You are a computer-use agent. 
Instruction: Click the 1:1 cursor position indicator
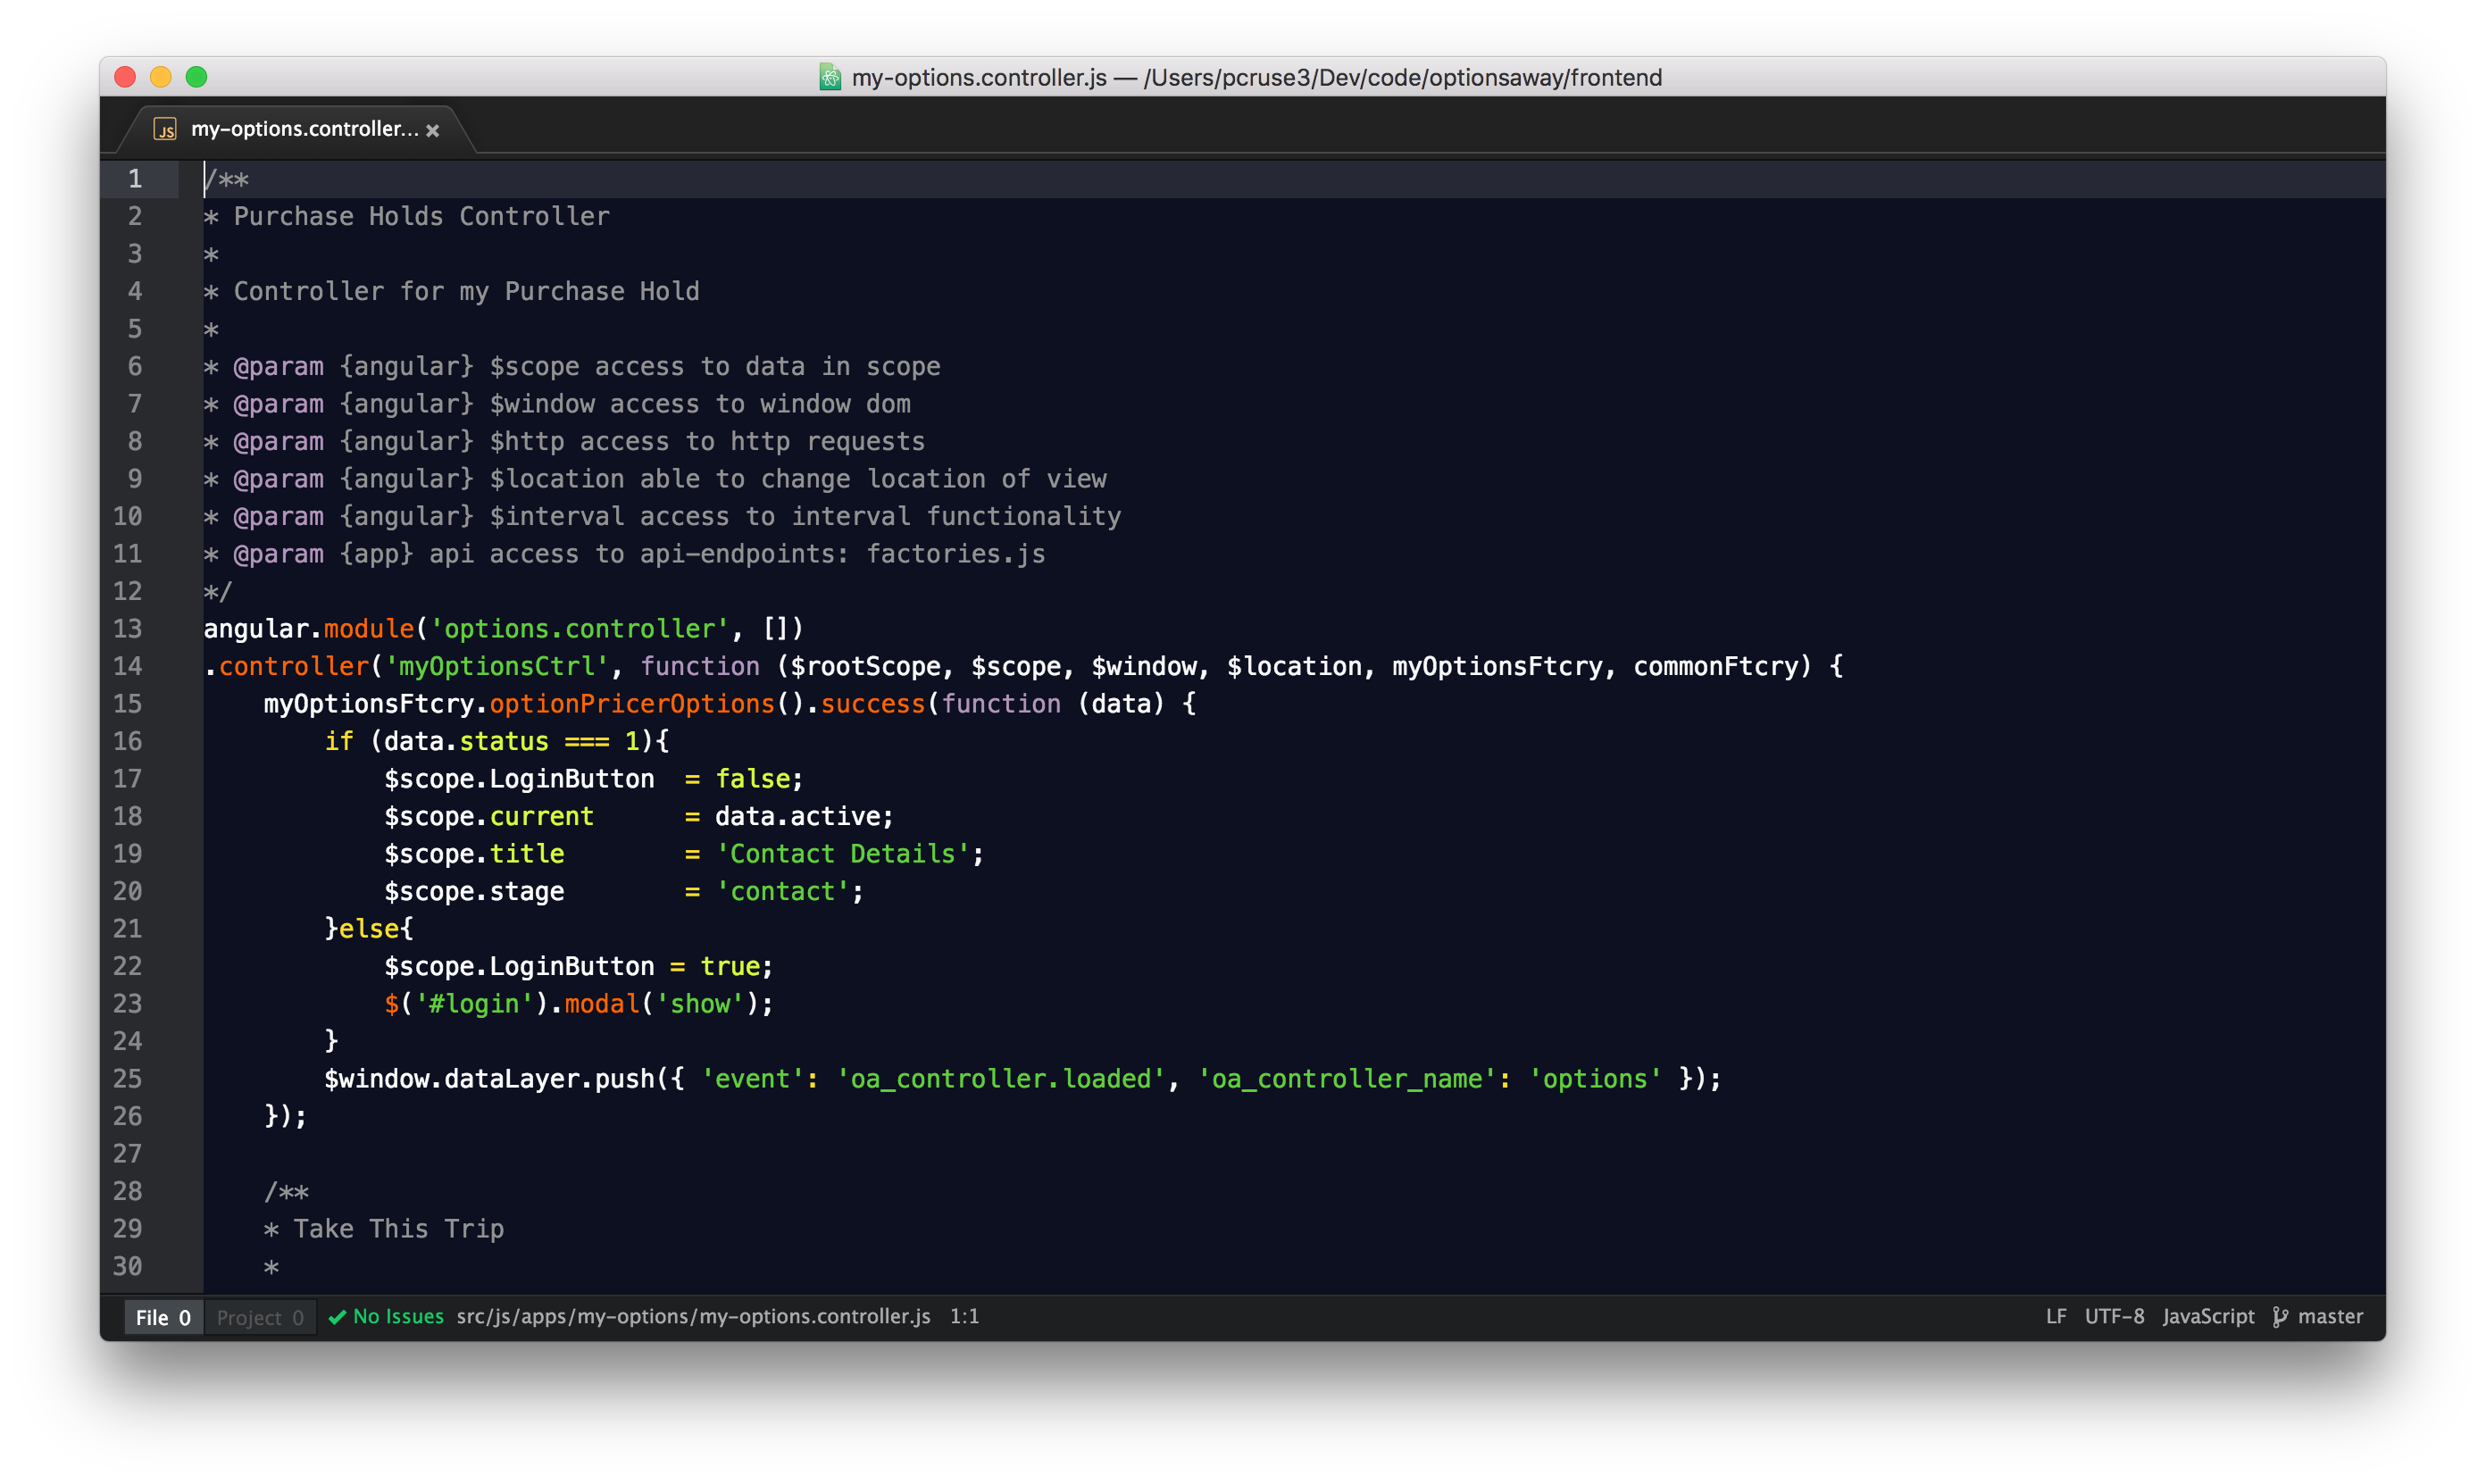point(964,1316)
